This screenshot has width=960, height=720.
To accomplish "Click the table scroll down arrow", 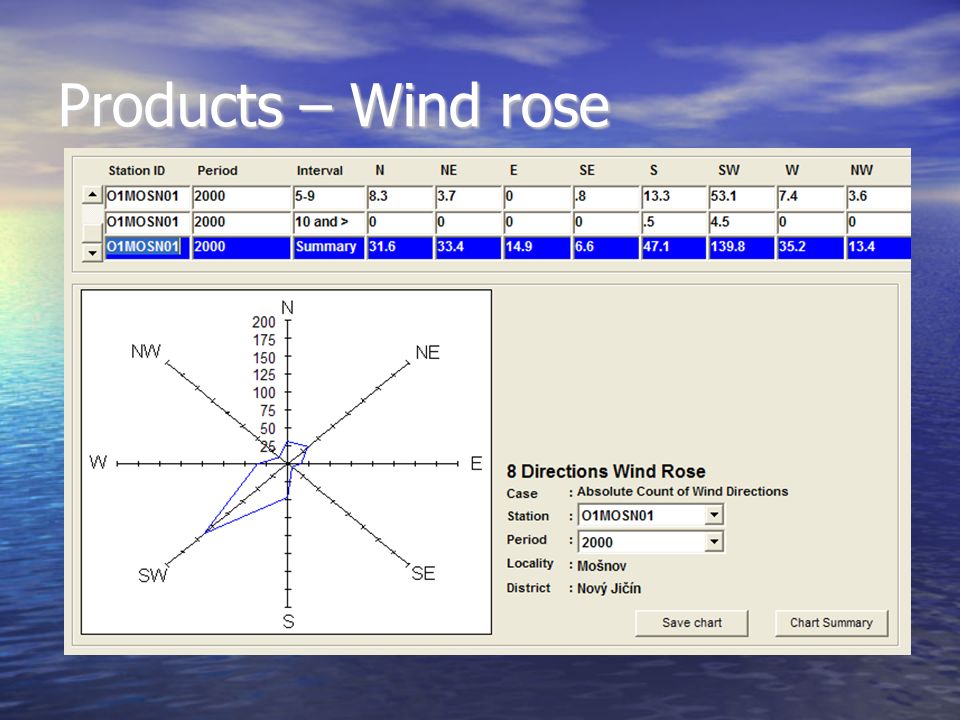I will 92,252.
